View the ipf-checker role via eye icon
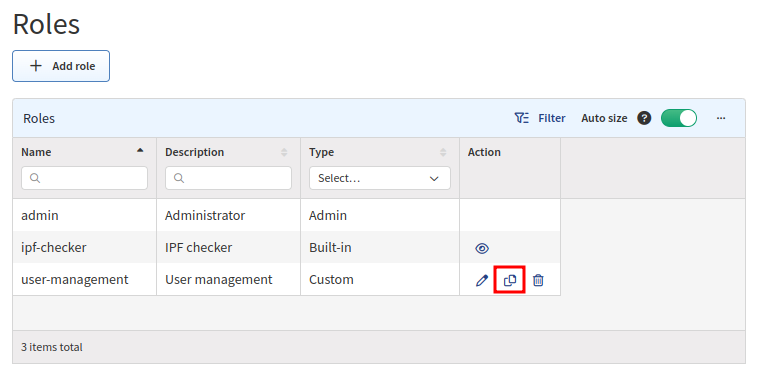The image size is (758, 373). [482, 248]
